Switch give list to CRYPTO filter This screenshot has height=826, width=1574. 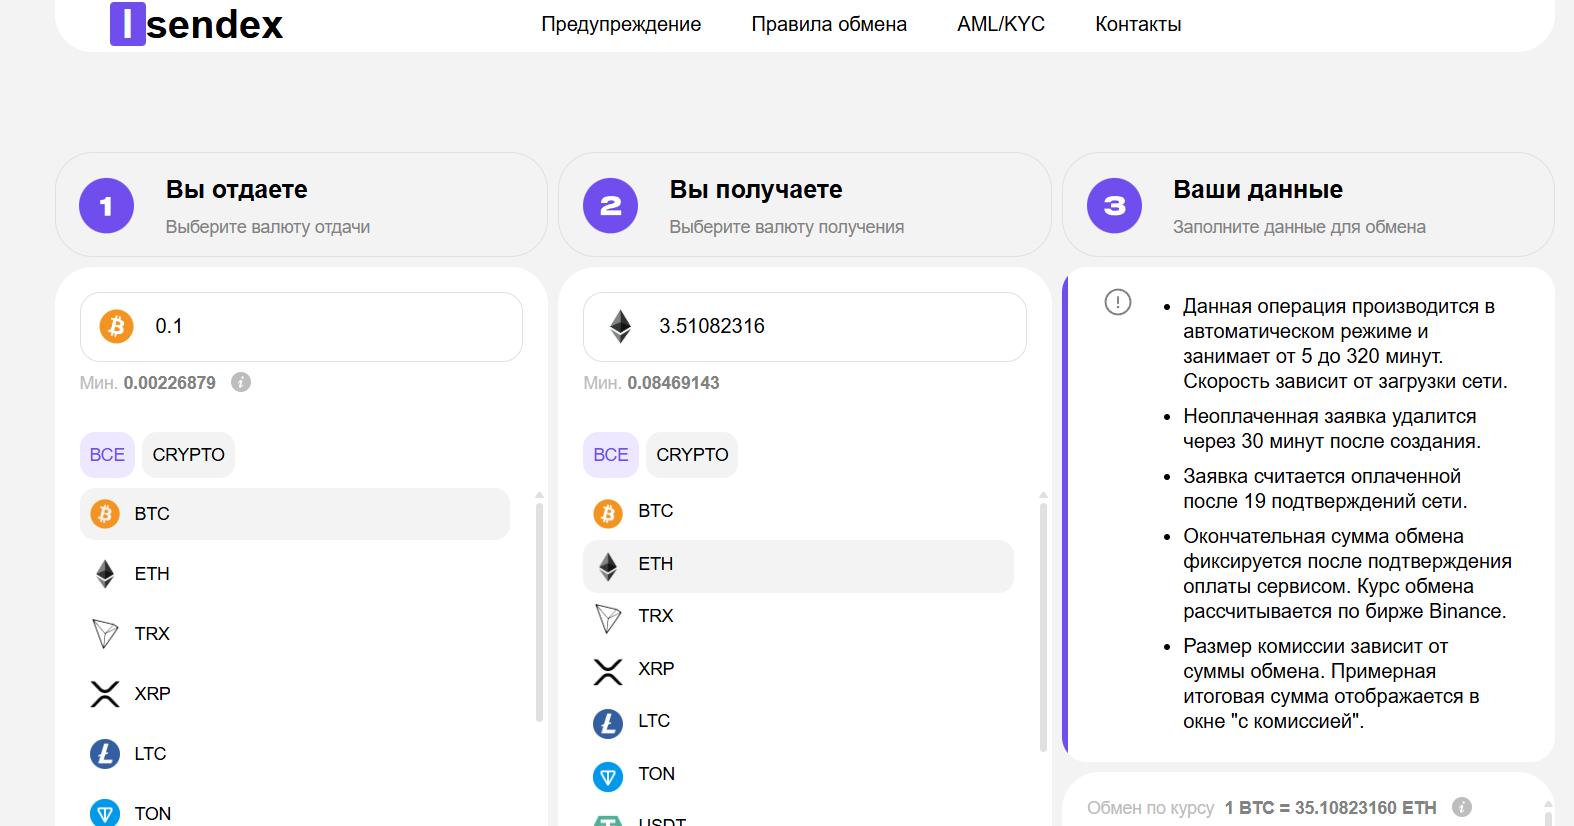(188, 455)
